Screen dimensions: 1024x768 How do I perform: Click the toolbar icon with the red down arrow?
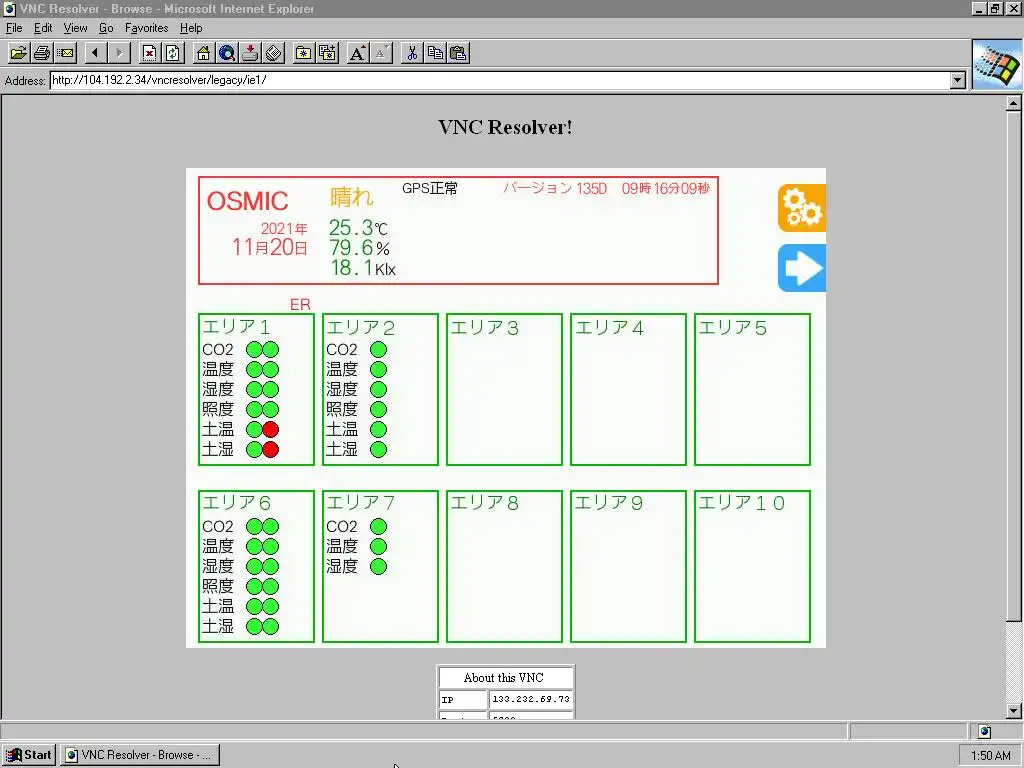coord(250,53)
